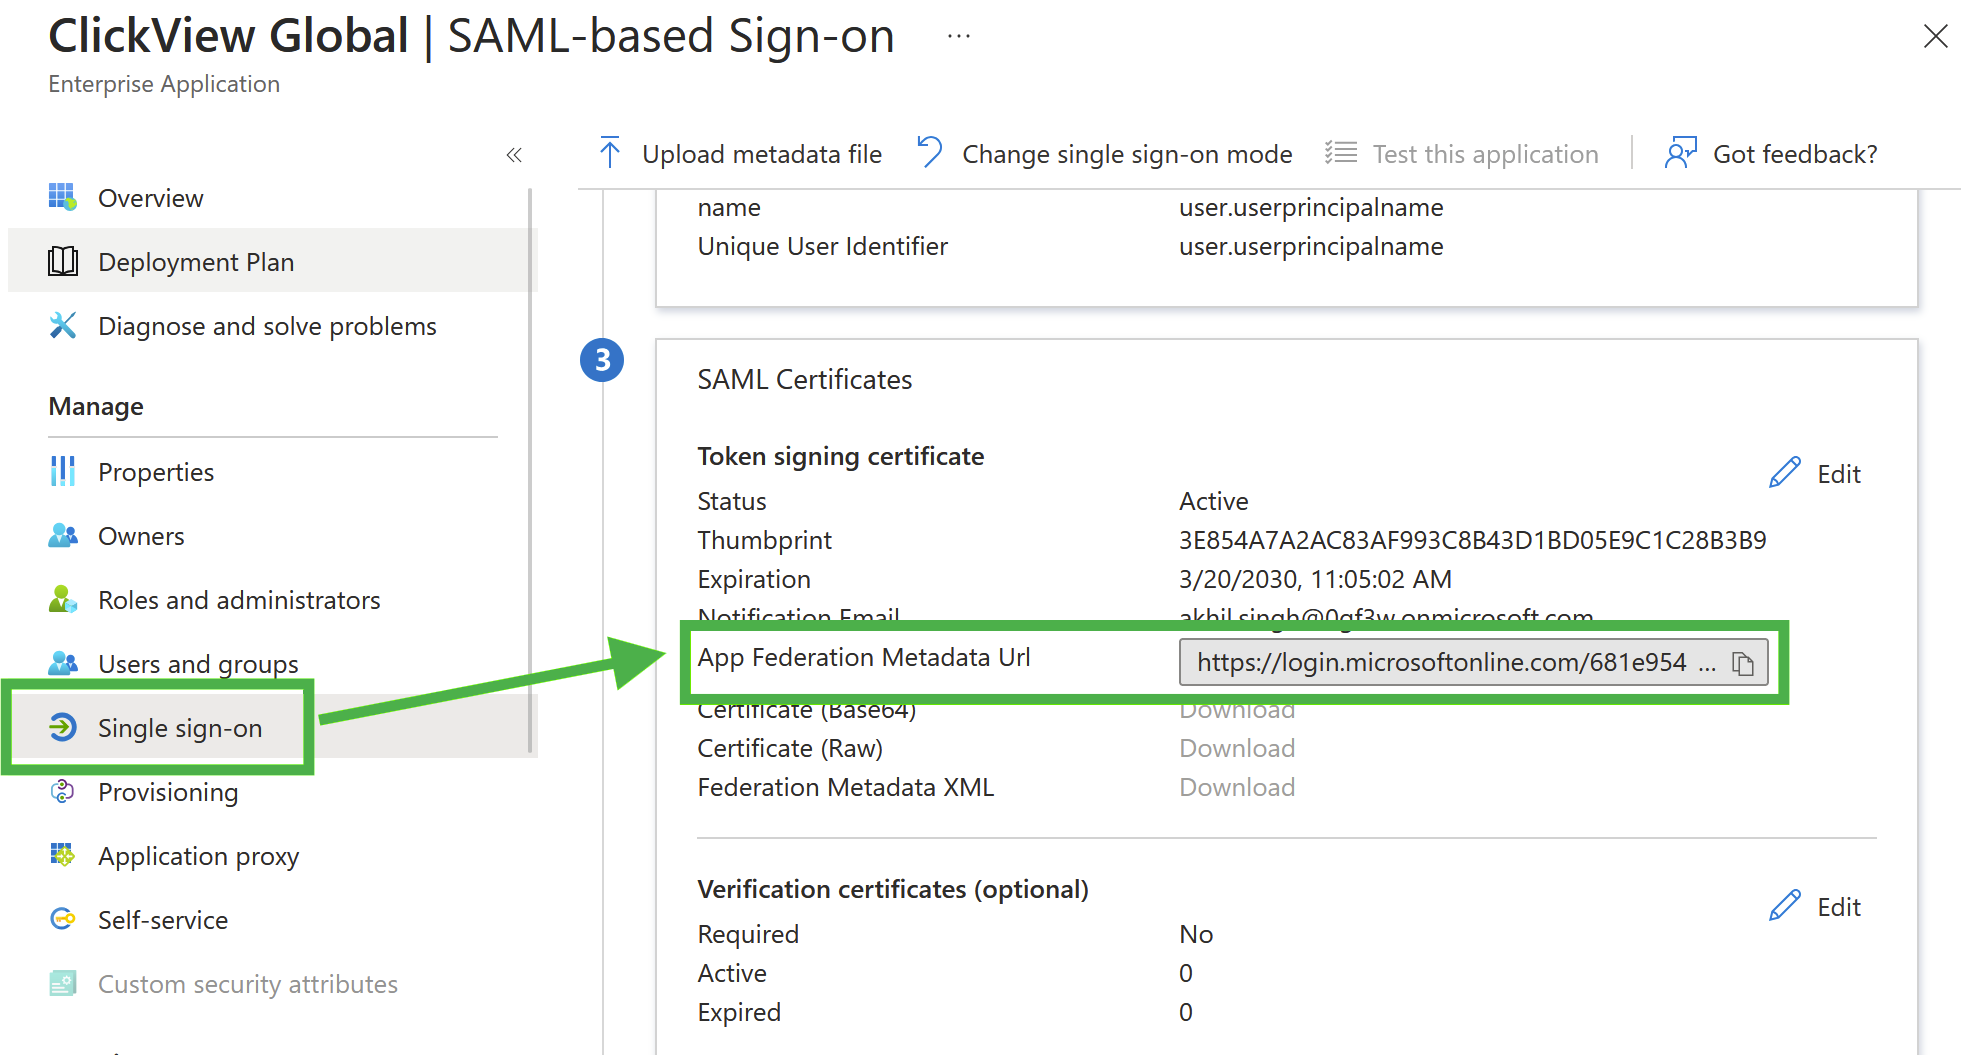Click the Owners people icon
The height and width of the screenshot is (1055, 1961).
point(63,535)
